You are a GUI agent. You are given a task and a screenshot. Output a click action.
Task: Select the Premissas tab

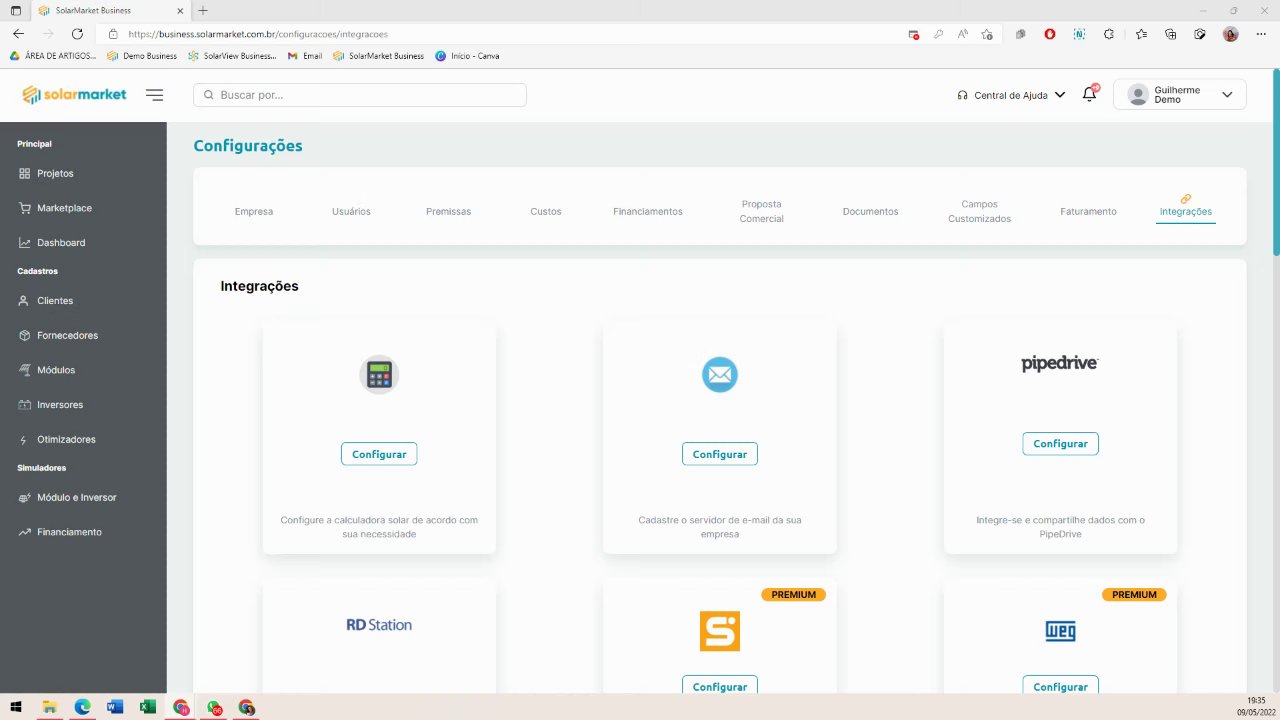(448, 212)
